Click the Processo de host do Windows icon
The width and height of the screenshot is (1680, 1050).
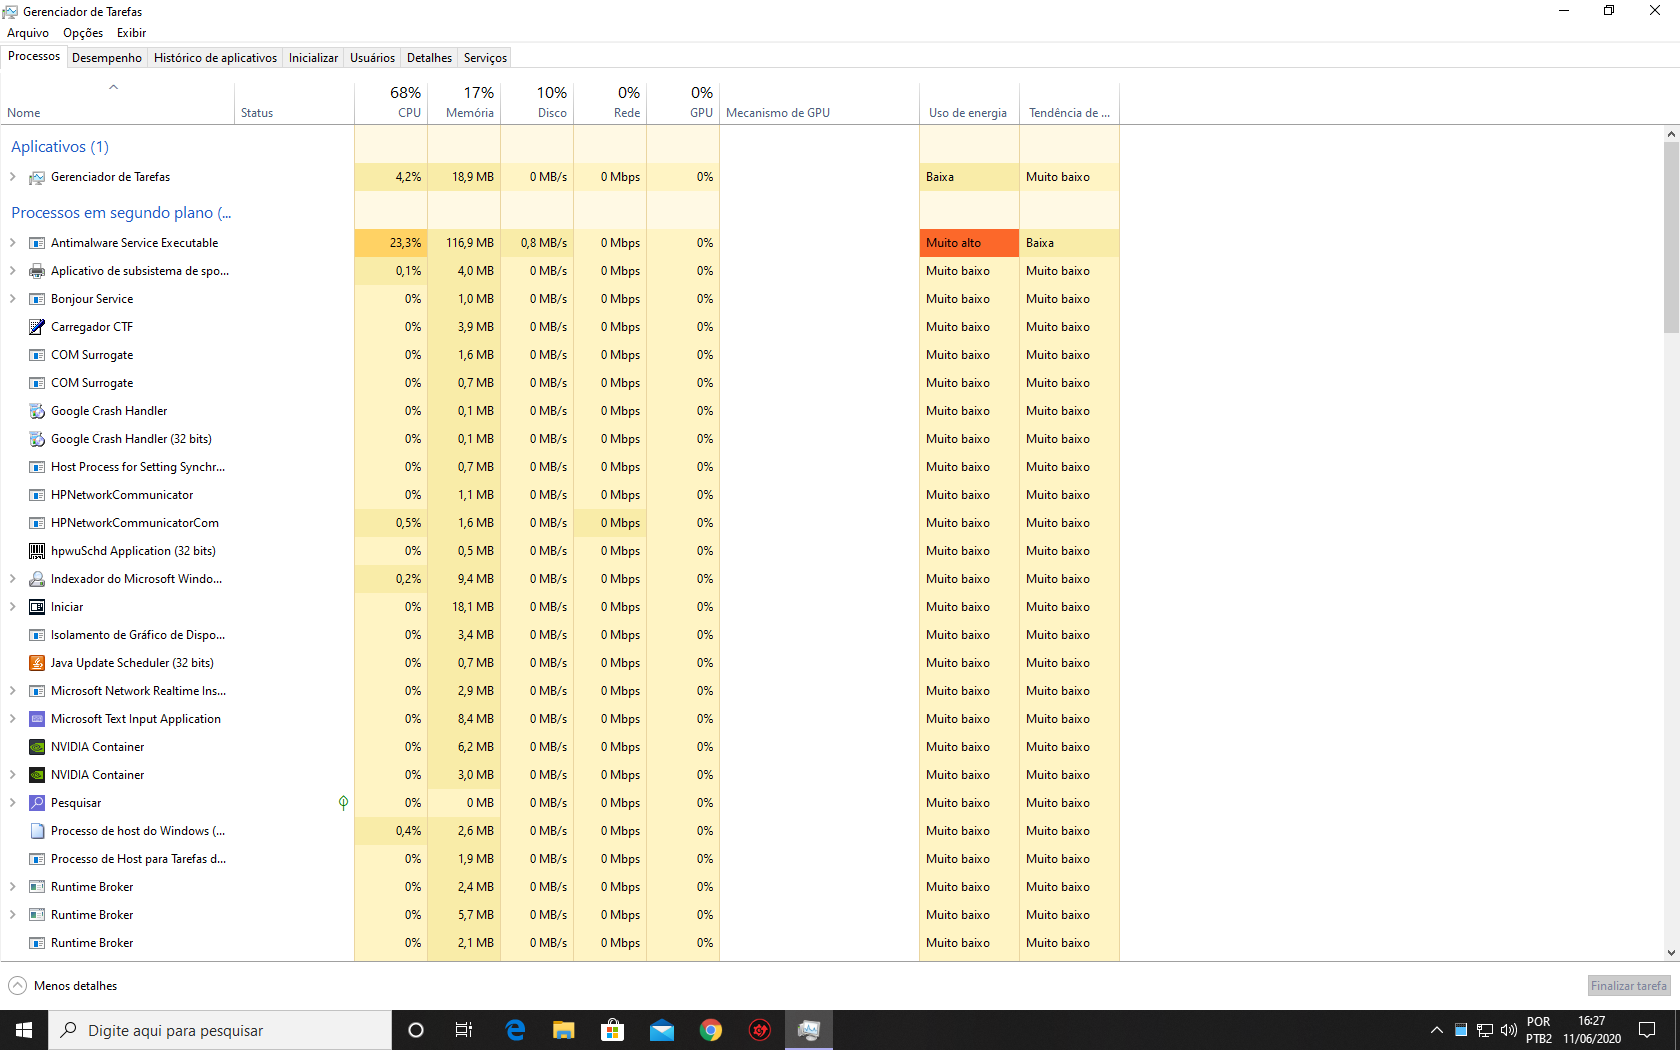37,831
